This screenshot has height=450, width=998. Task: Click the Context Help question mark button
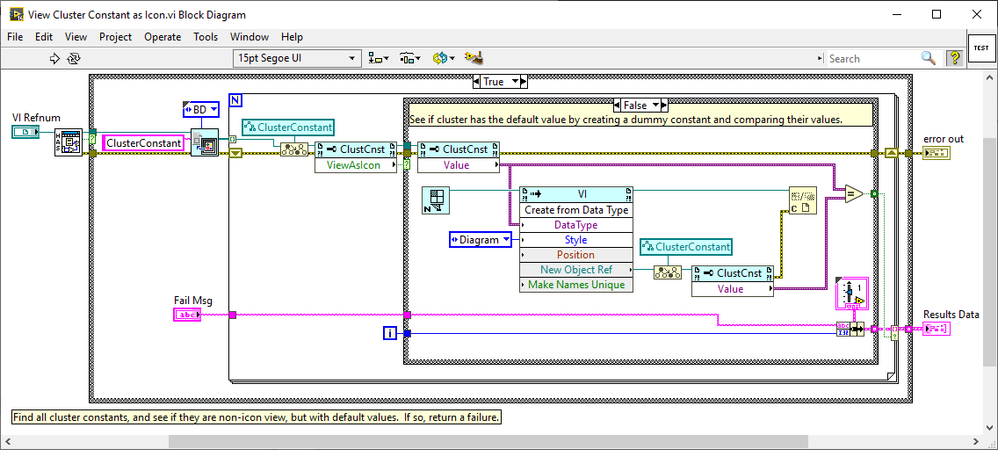coord(954,59)
